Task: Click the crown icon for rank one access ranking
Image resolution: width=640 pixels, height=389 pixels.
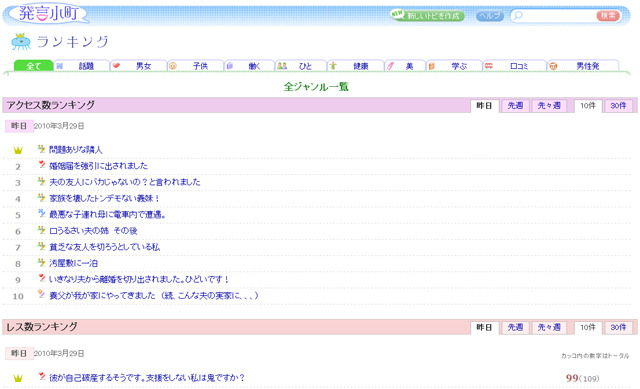Action: pos(18,150)
